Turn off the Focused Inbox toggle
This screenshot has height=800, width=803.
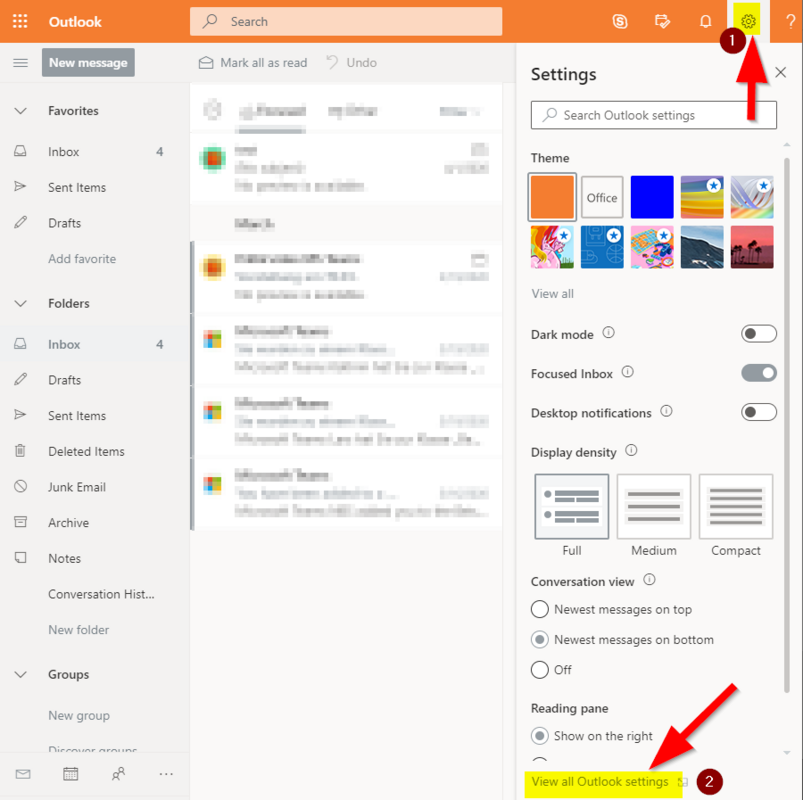click(x=758, y=373)
